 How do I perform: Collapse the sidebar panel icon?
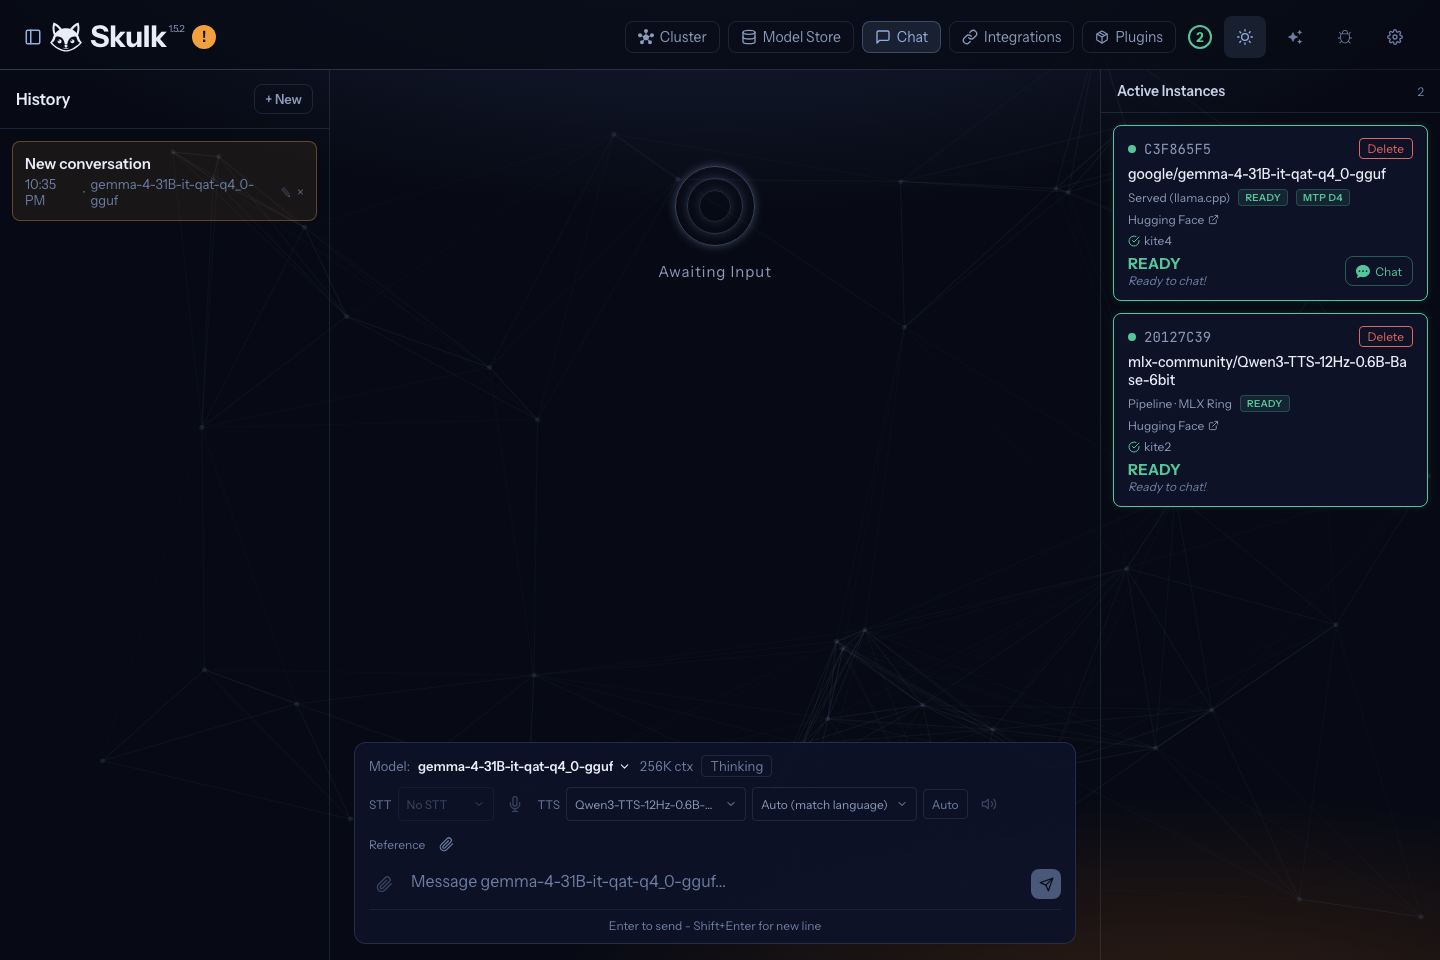point(33,37)
